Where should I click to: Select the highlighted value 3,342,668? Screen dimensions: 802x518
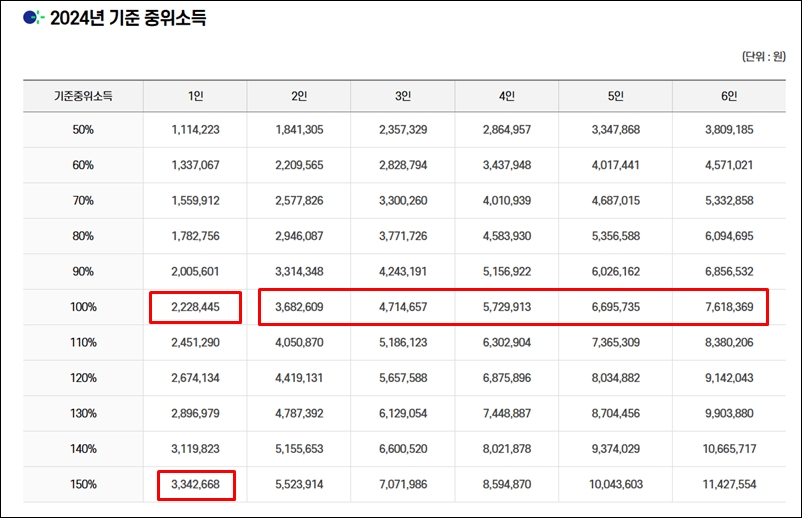coord(195,484)
